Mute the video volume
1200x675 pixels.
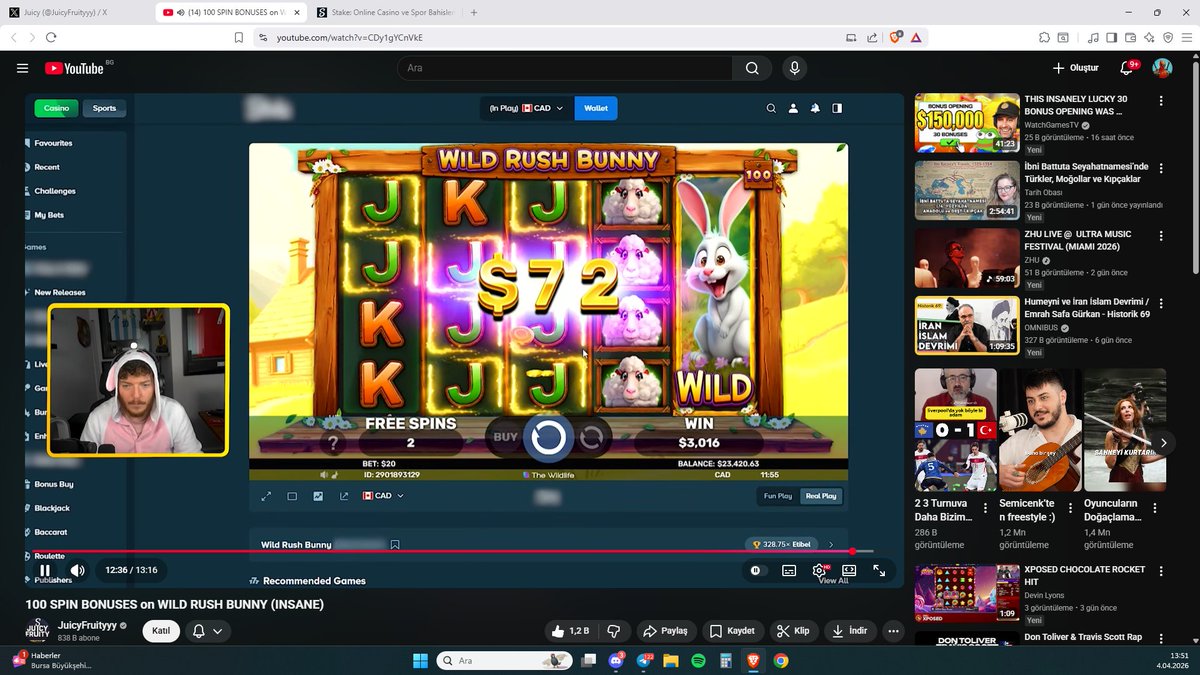click(x=77, y=570)
